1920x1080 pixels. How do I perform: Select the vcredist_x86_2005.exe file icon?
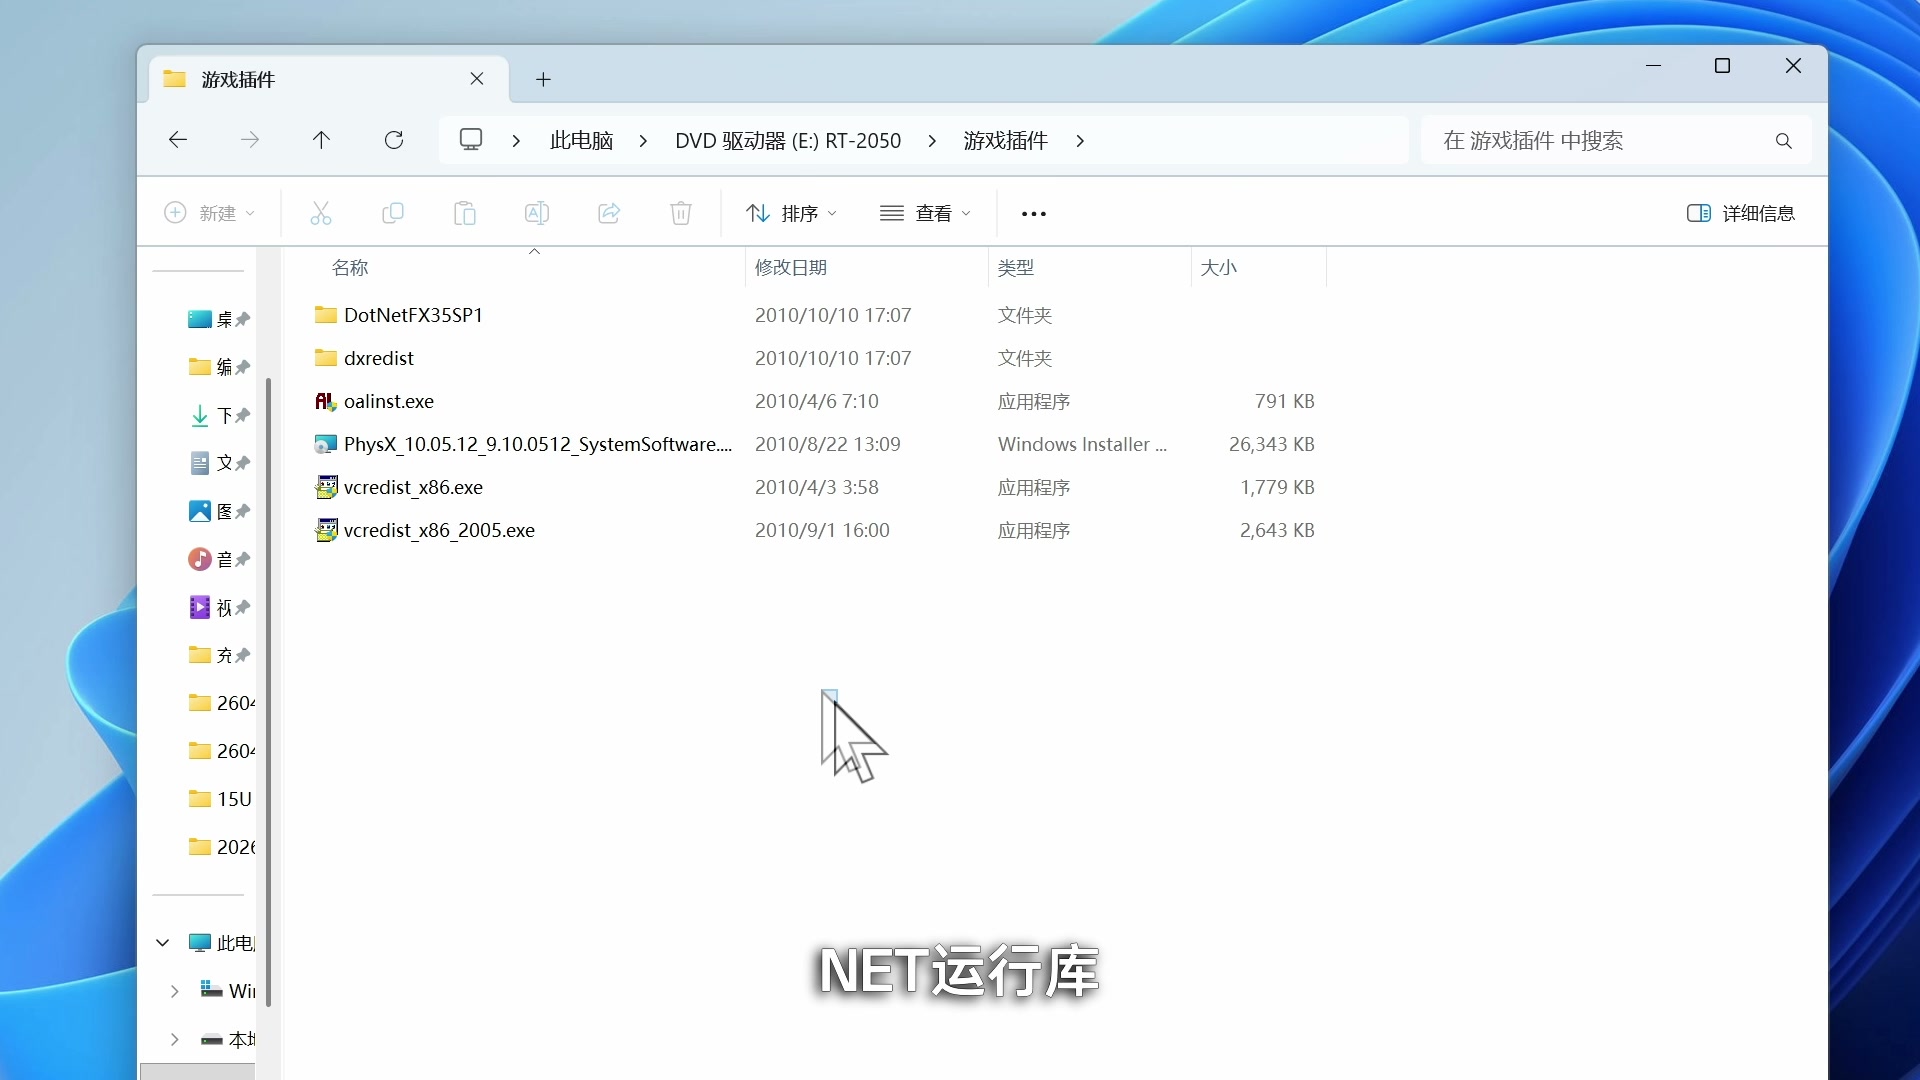click(325, 530)
